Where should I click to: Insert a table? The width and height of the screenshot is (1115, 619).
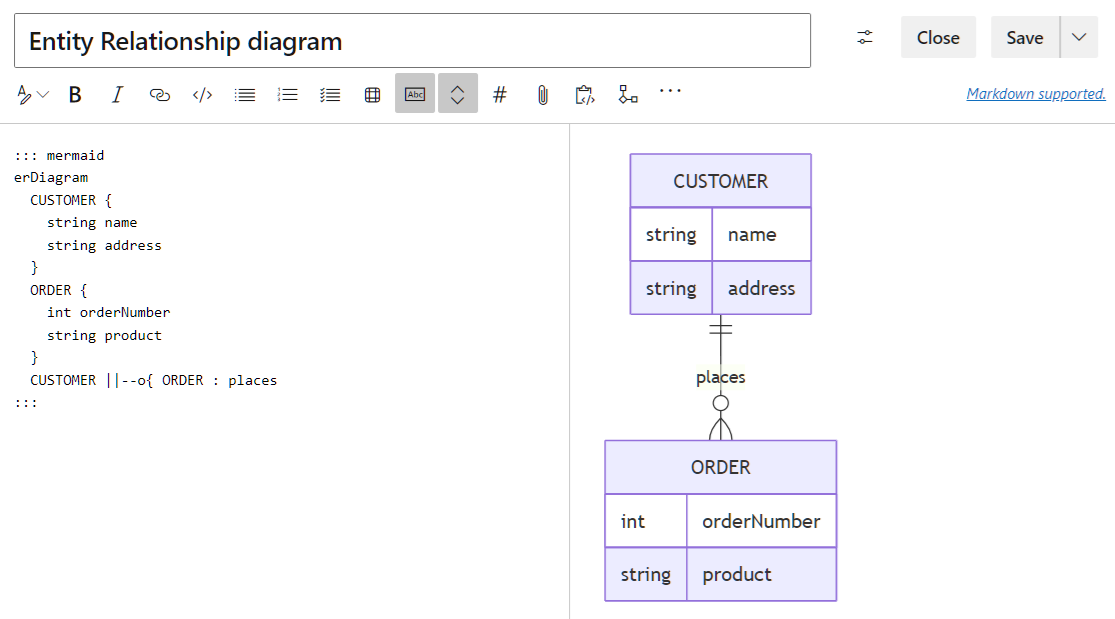pos(372,93)
